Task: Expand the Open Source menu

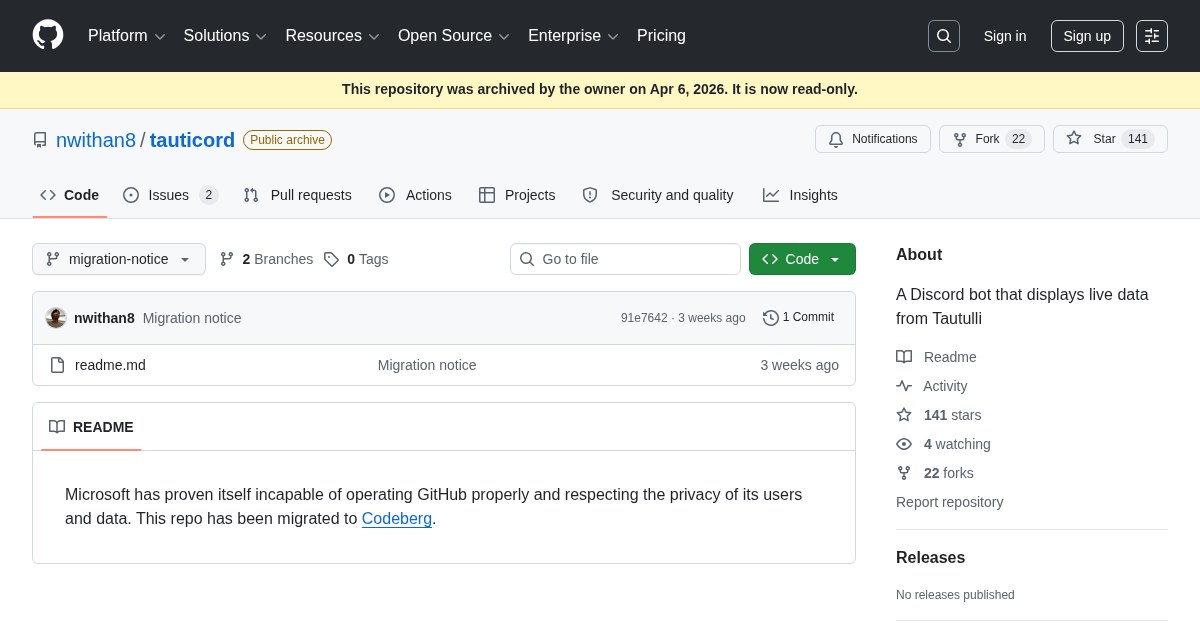Action: coord(454,36)
